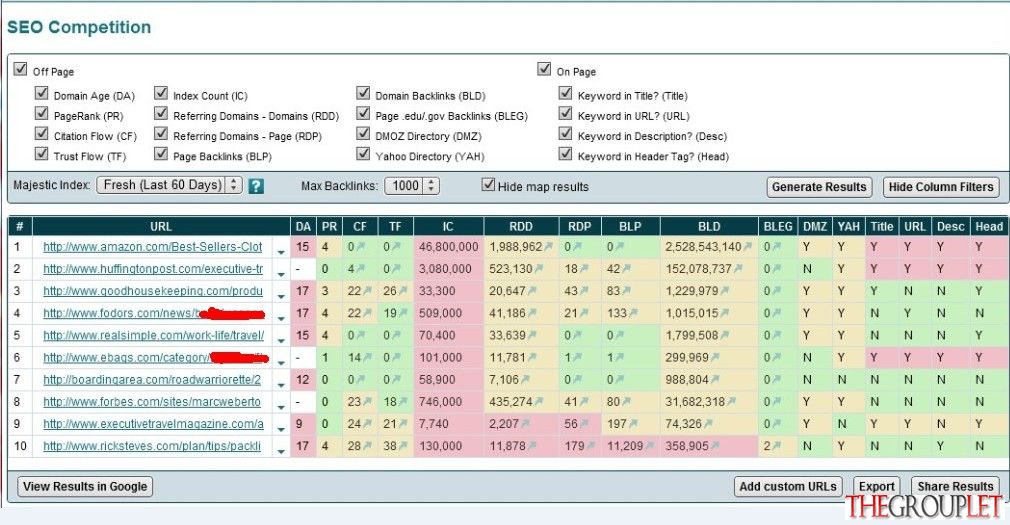This screenshot has height=525, width=1010.
Task: Open arrow icon next to ricksteves BLD 358,905
Action: click(714, 446)
